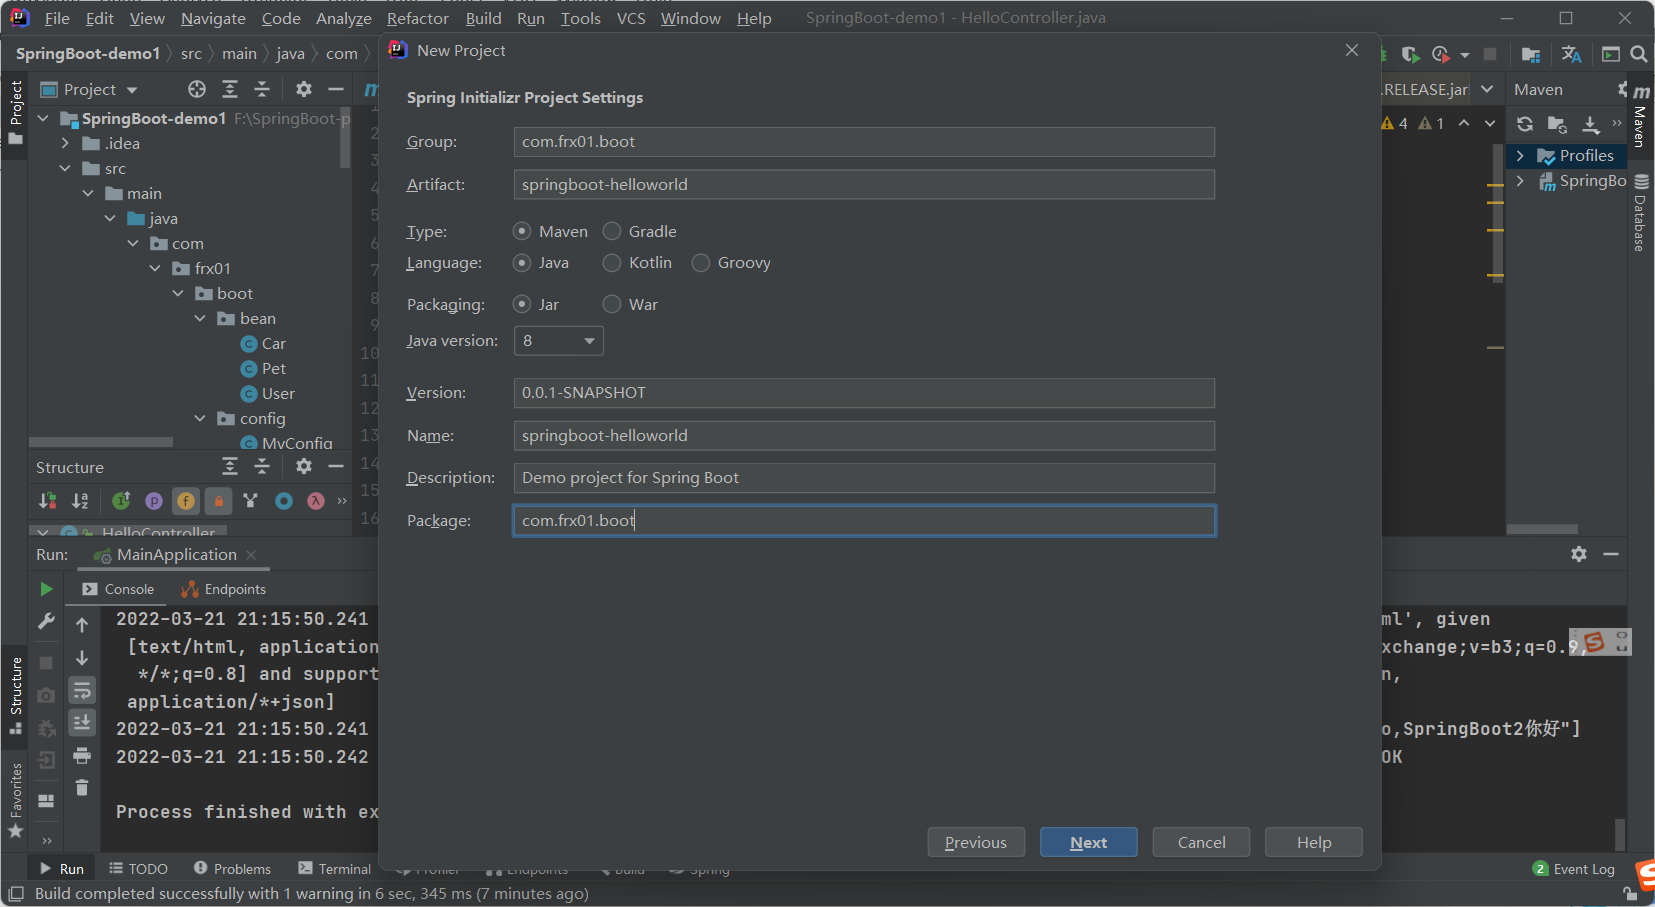Expand SpringBoot module in Maven panel
Viewport: 1655px width, 907px height.
(x=1520, y=181)
